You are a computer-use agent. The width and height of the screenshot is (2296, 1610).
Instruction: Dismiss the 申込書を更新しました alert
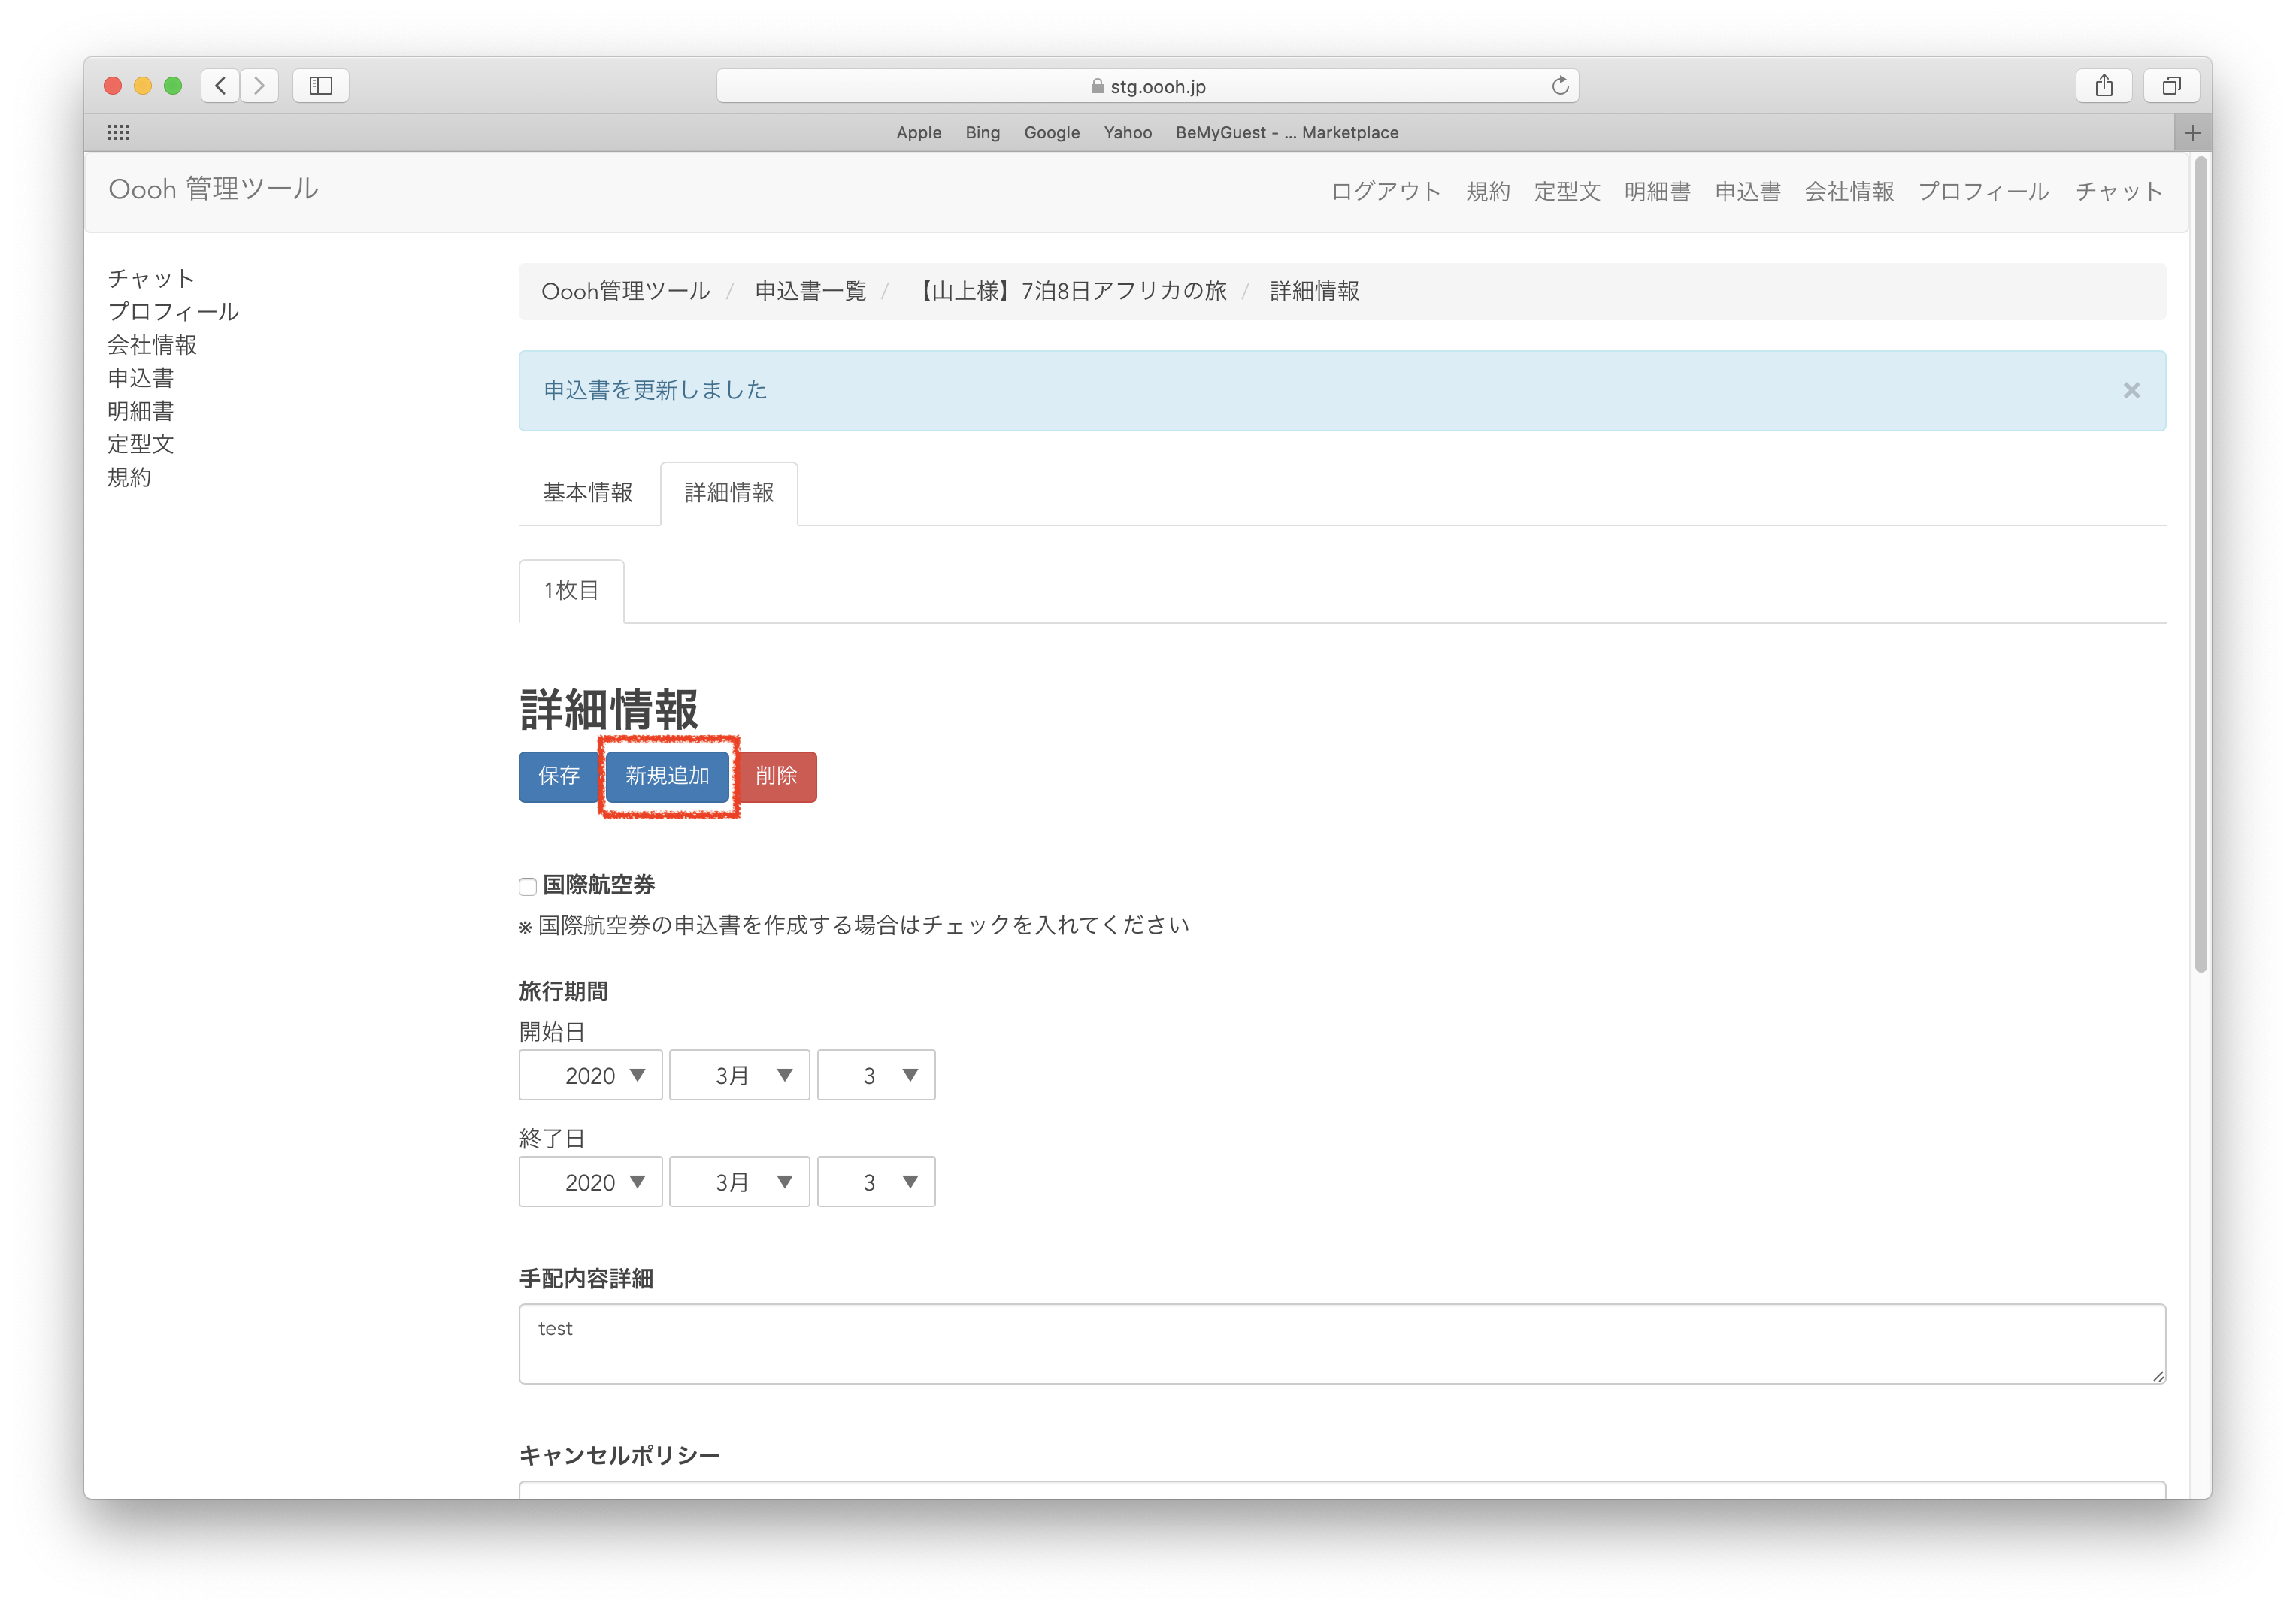pos(2132,390)
